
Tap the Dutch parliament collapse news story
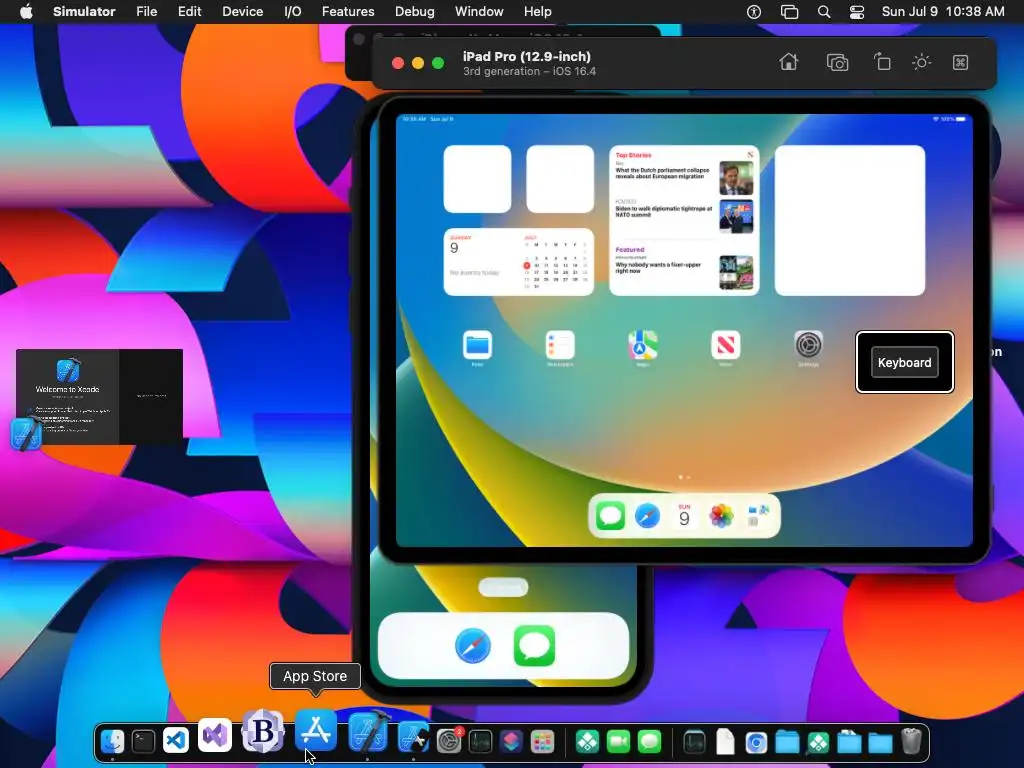[x=684, y=177]
